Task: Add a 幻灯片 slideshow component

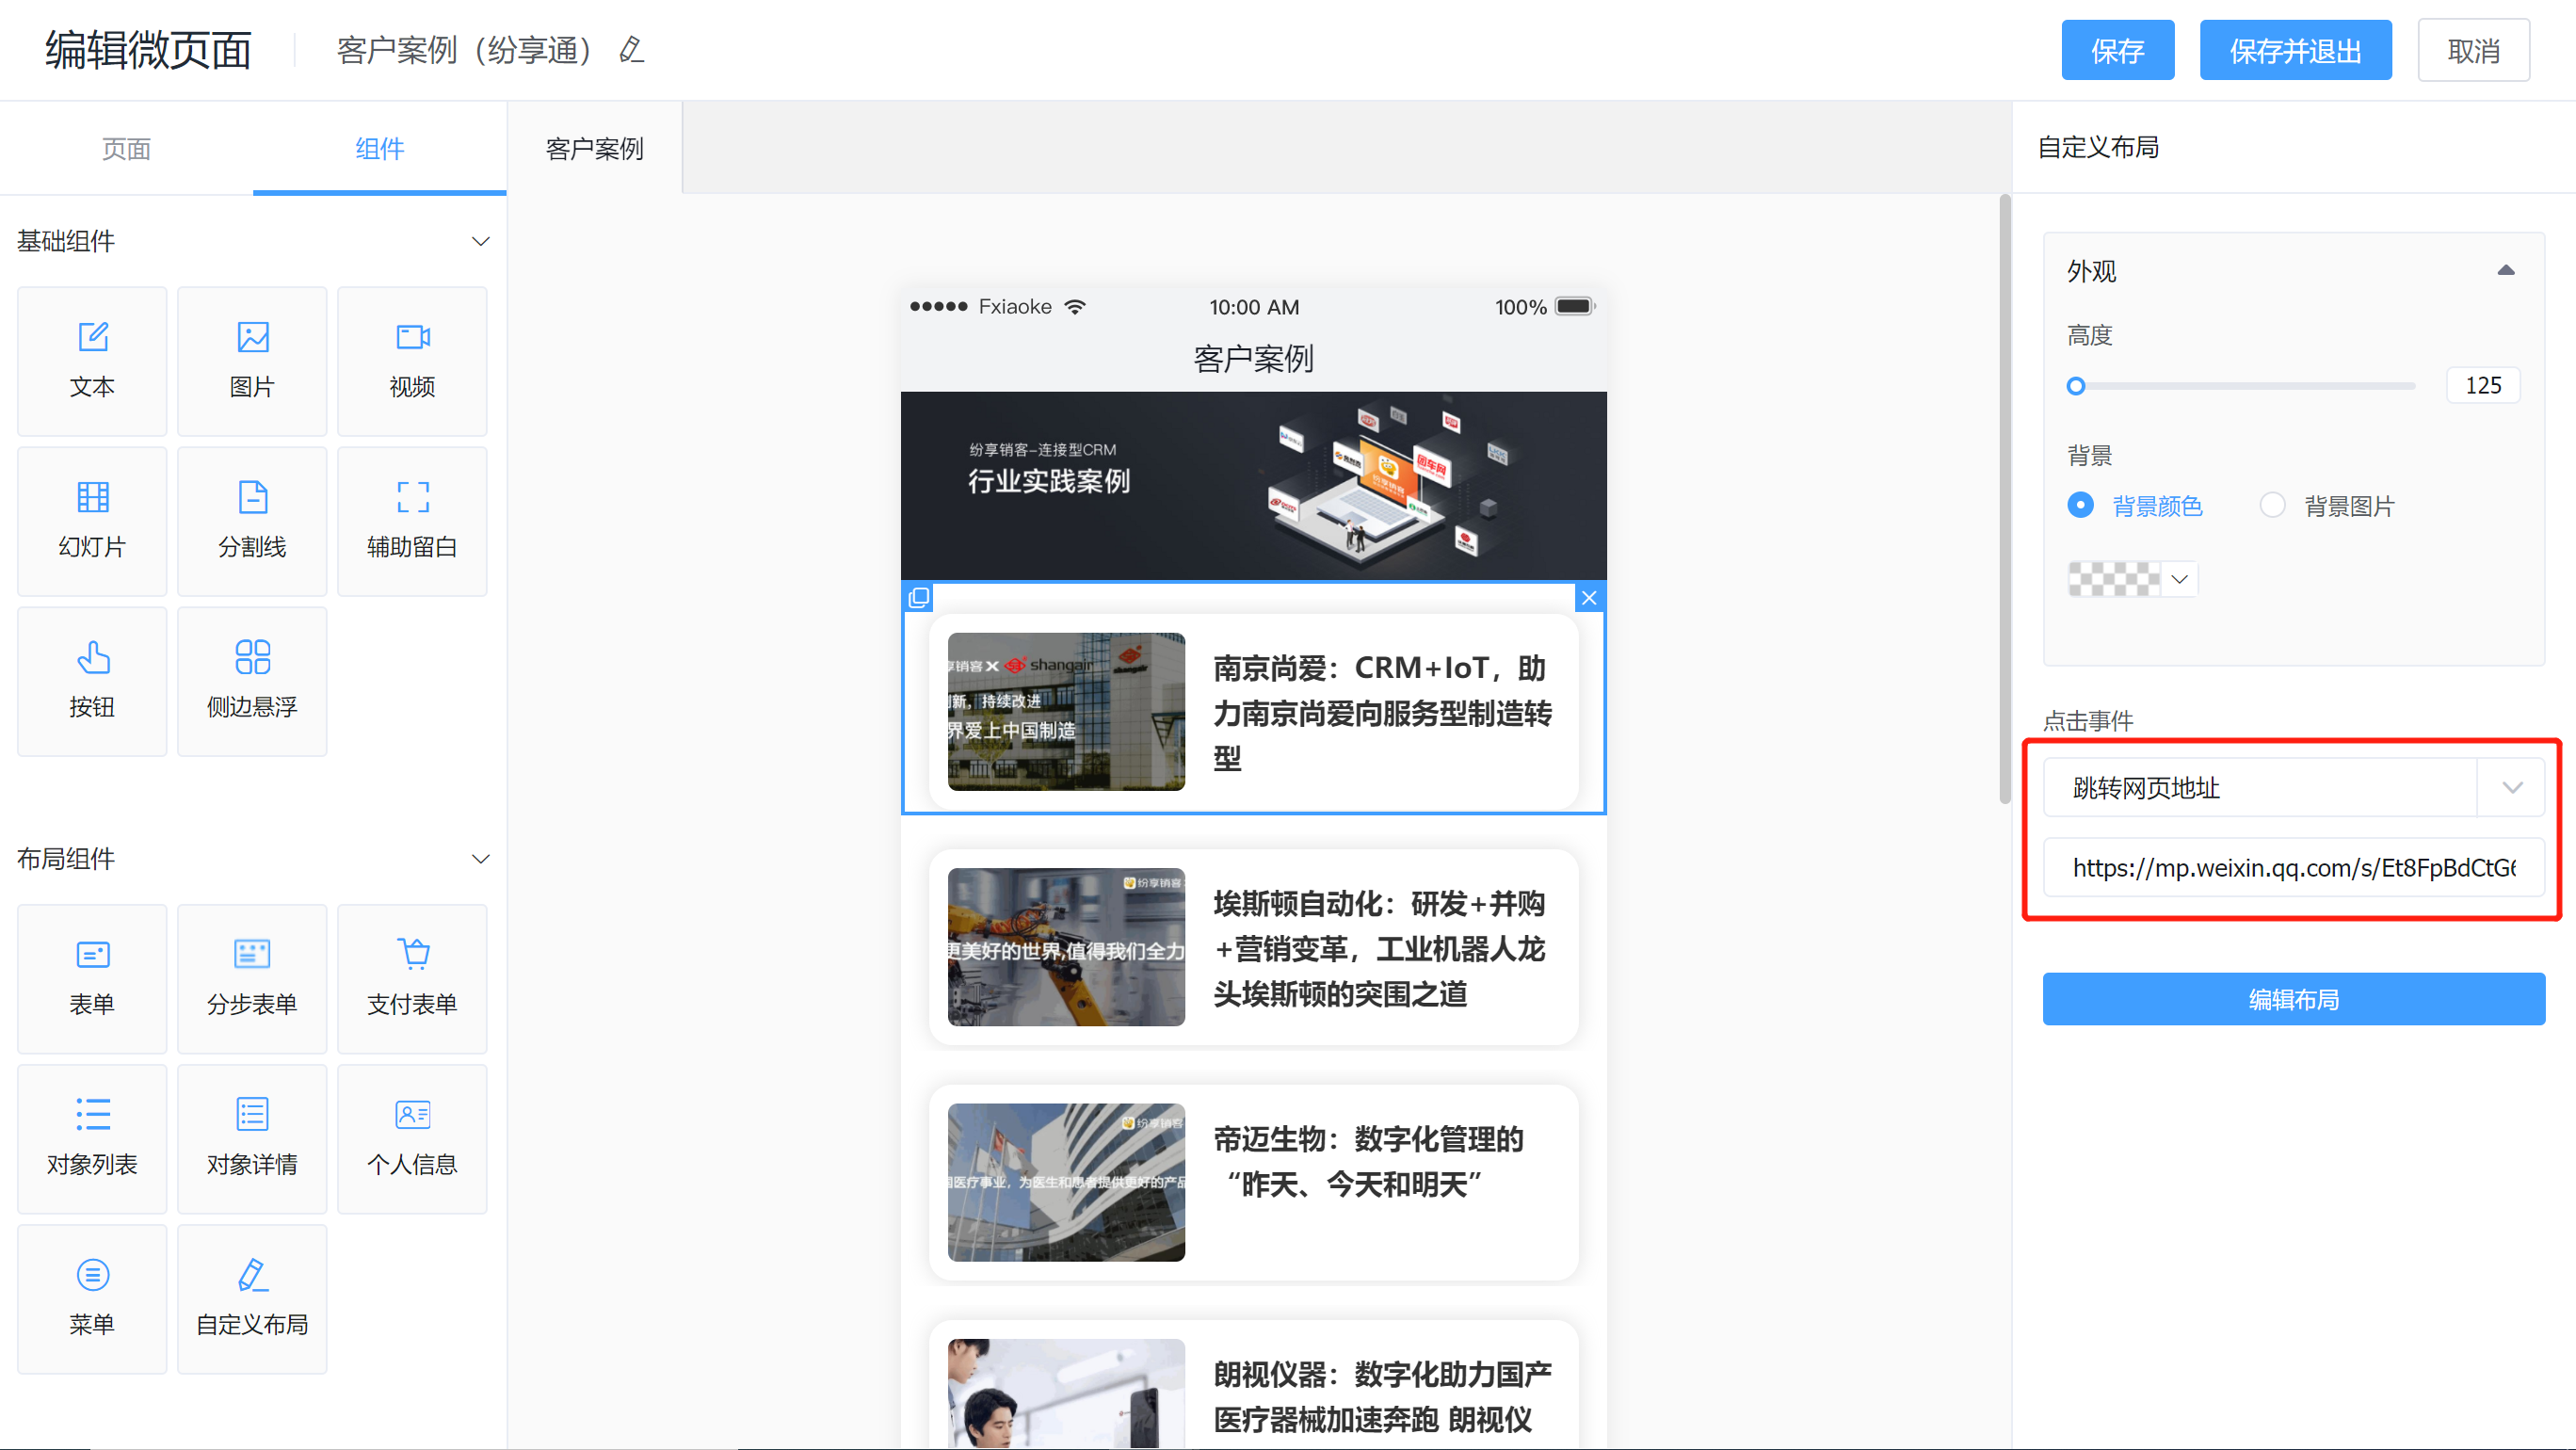Action: 92,521
